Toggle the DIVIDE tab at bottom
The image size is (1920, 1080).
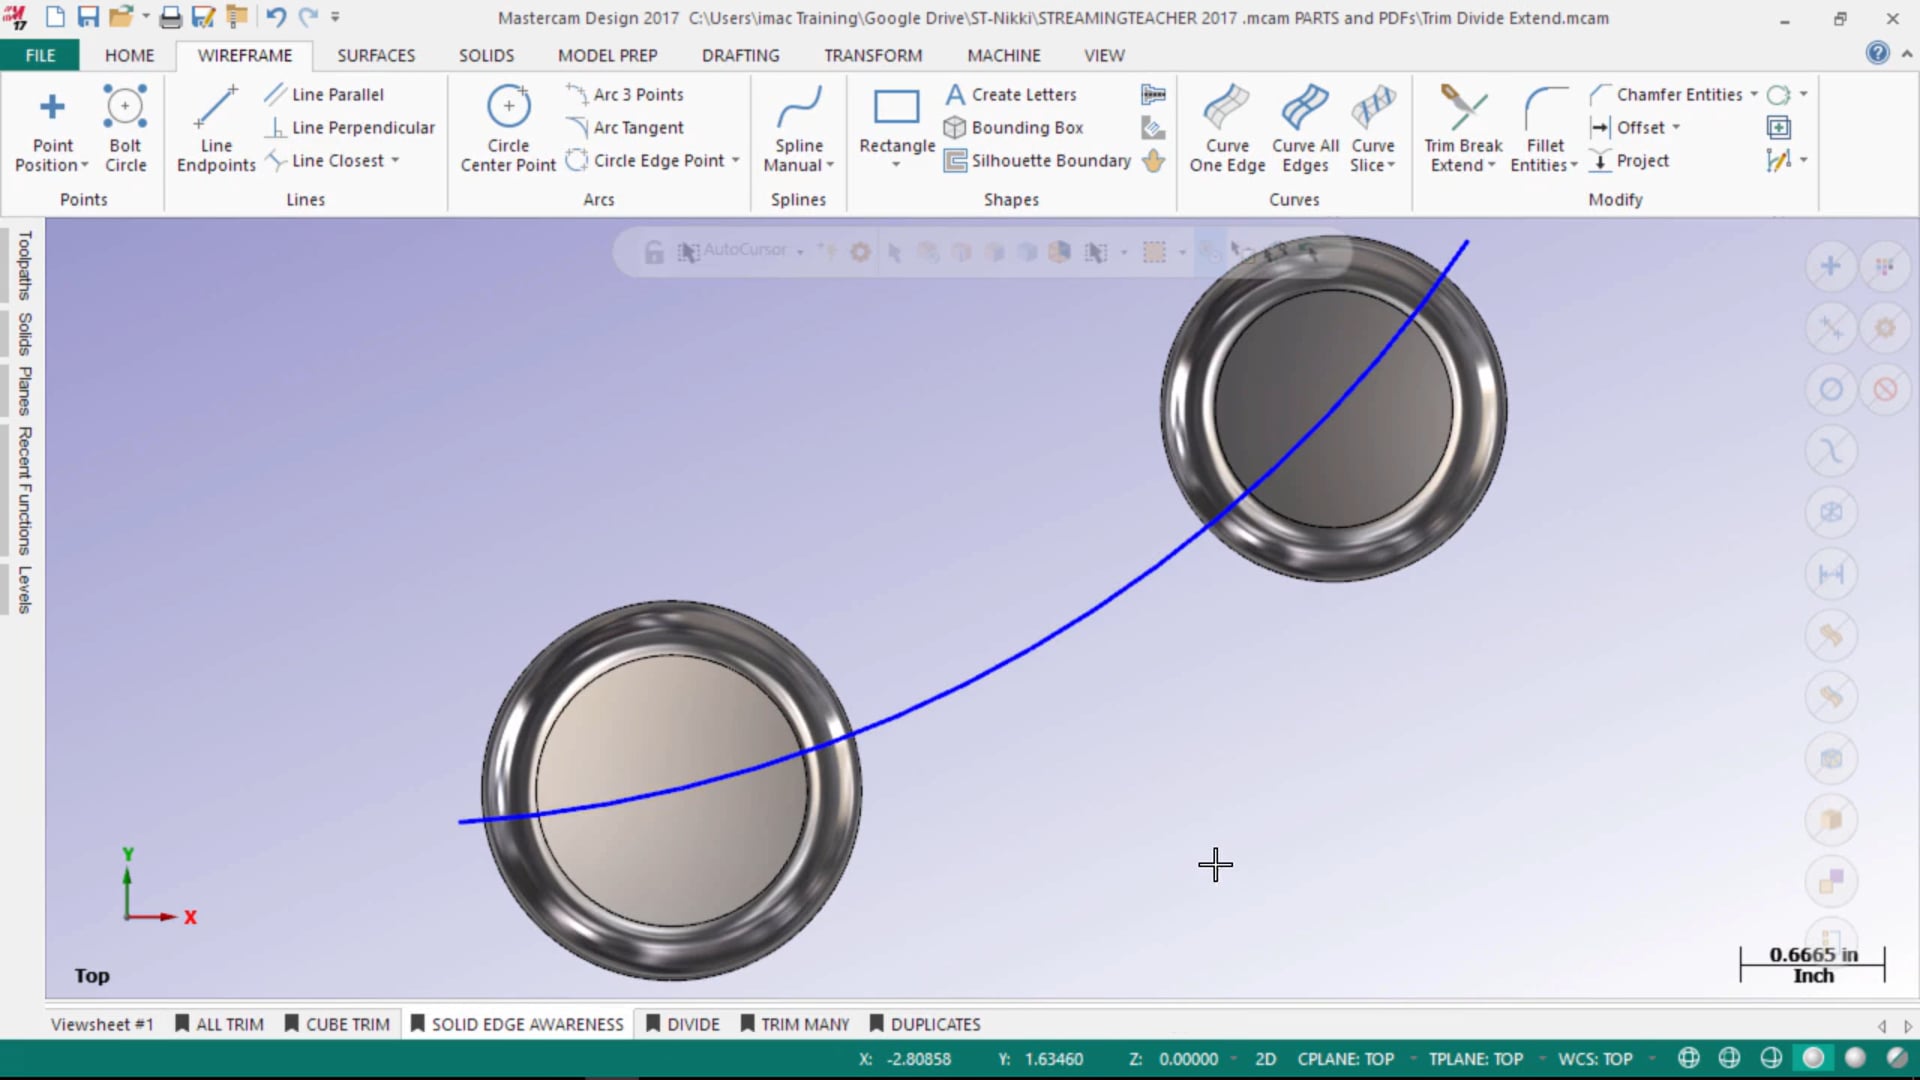pyautogui.click(x=687, y=1023)
